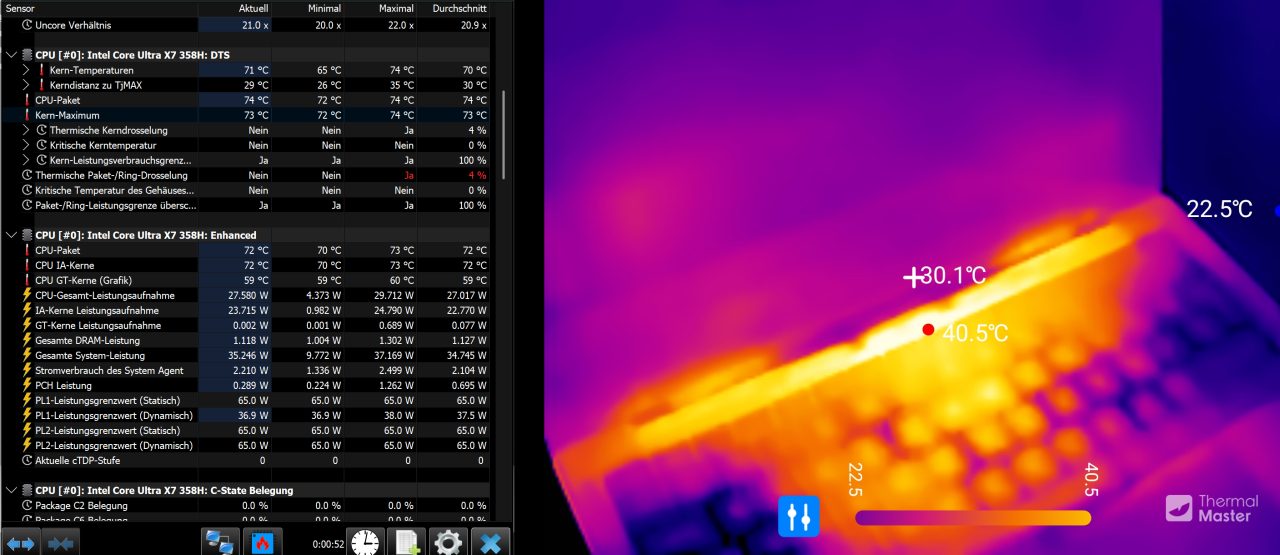Select PL1-Leistungsgrenzwert (Dynamisch) row label

(x=114, y=415)
